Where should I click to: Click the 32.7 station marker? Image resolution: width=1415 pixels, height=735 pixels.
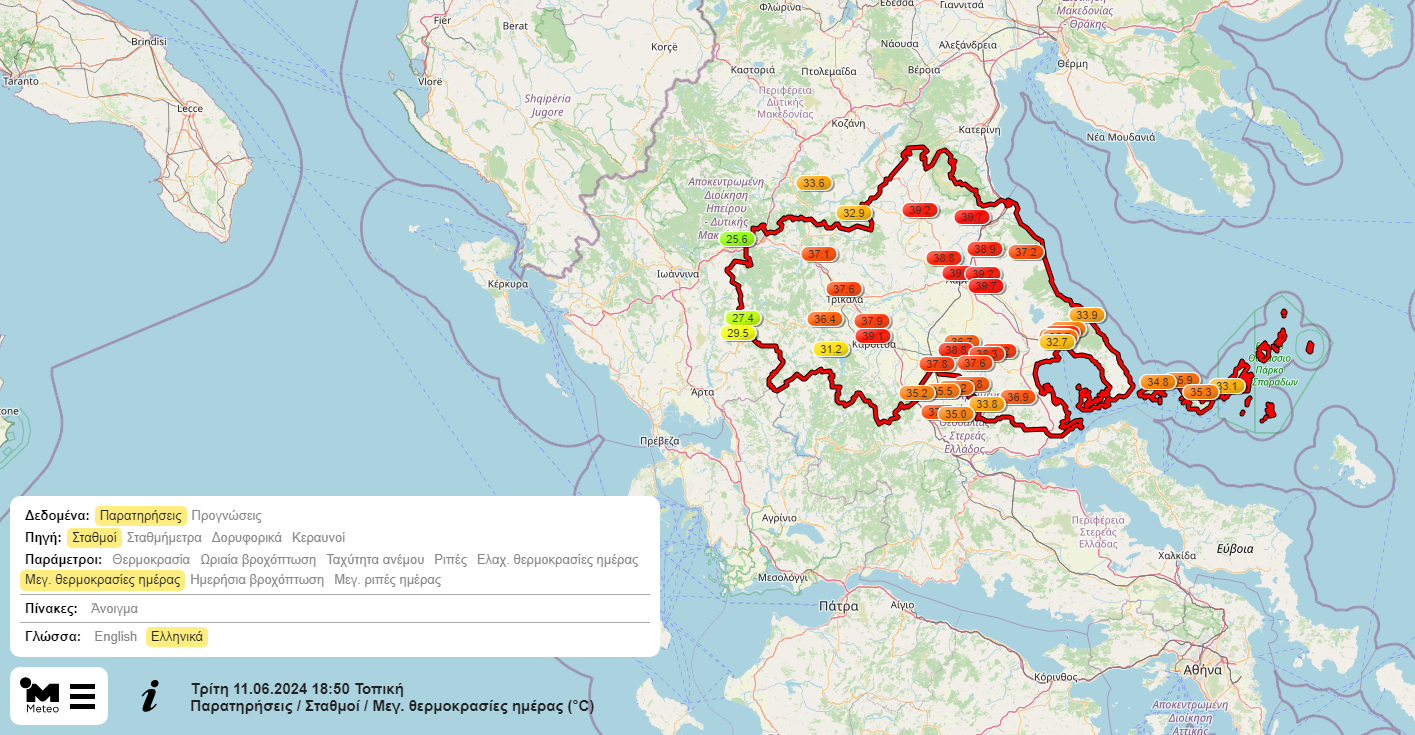pos(1057,342)
